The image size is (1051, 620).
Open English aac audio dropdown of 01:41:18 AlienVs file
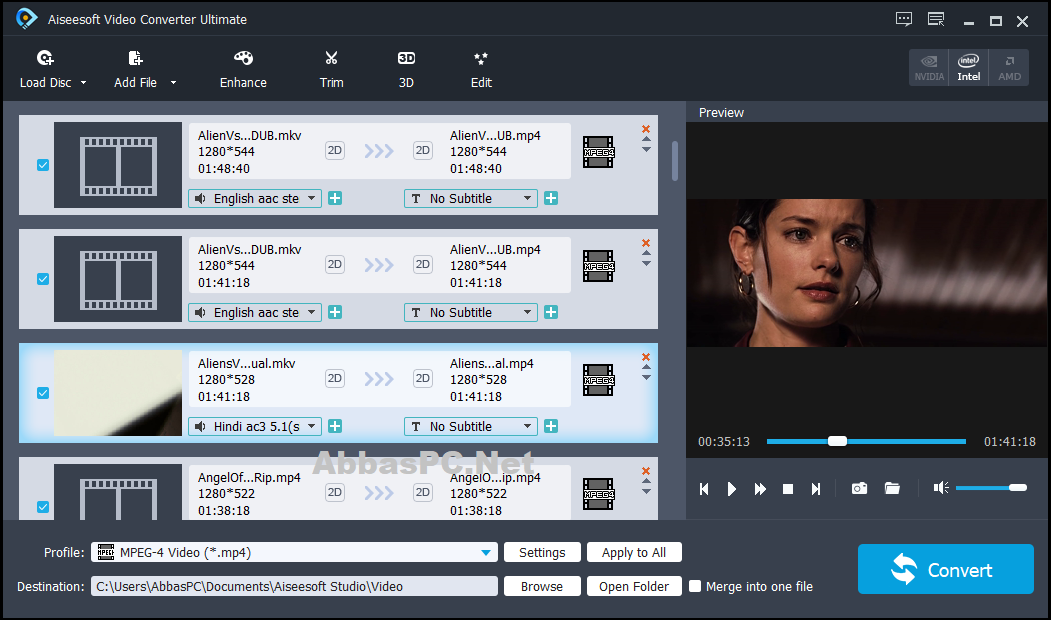tap(255, 312)
